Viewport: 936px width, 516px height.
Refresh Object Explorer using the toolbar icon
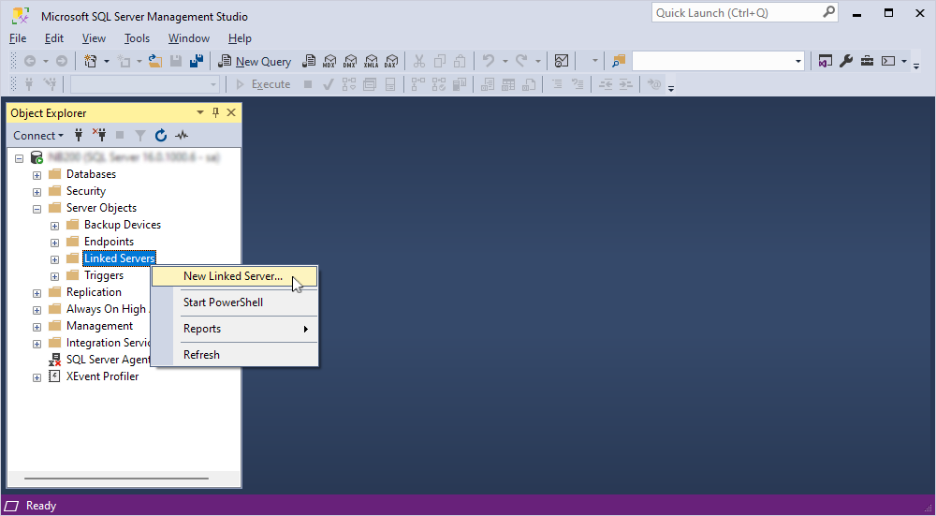161,135
